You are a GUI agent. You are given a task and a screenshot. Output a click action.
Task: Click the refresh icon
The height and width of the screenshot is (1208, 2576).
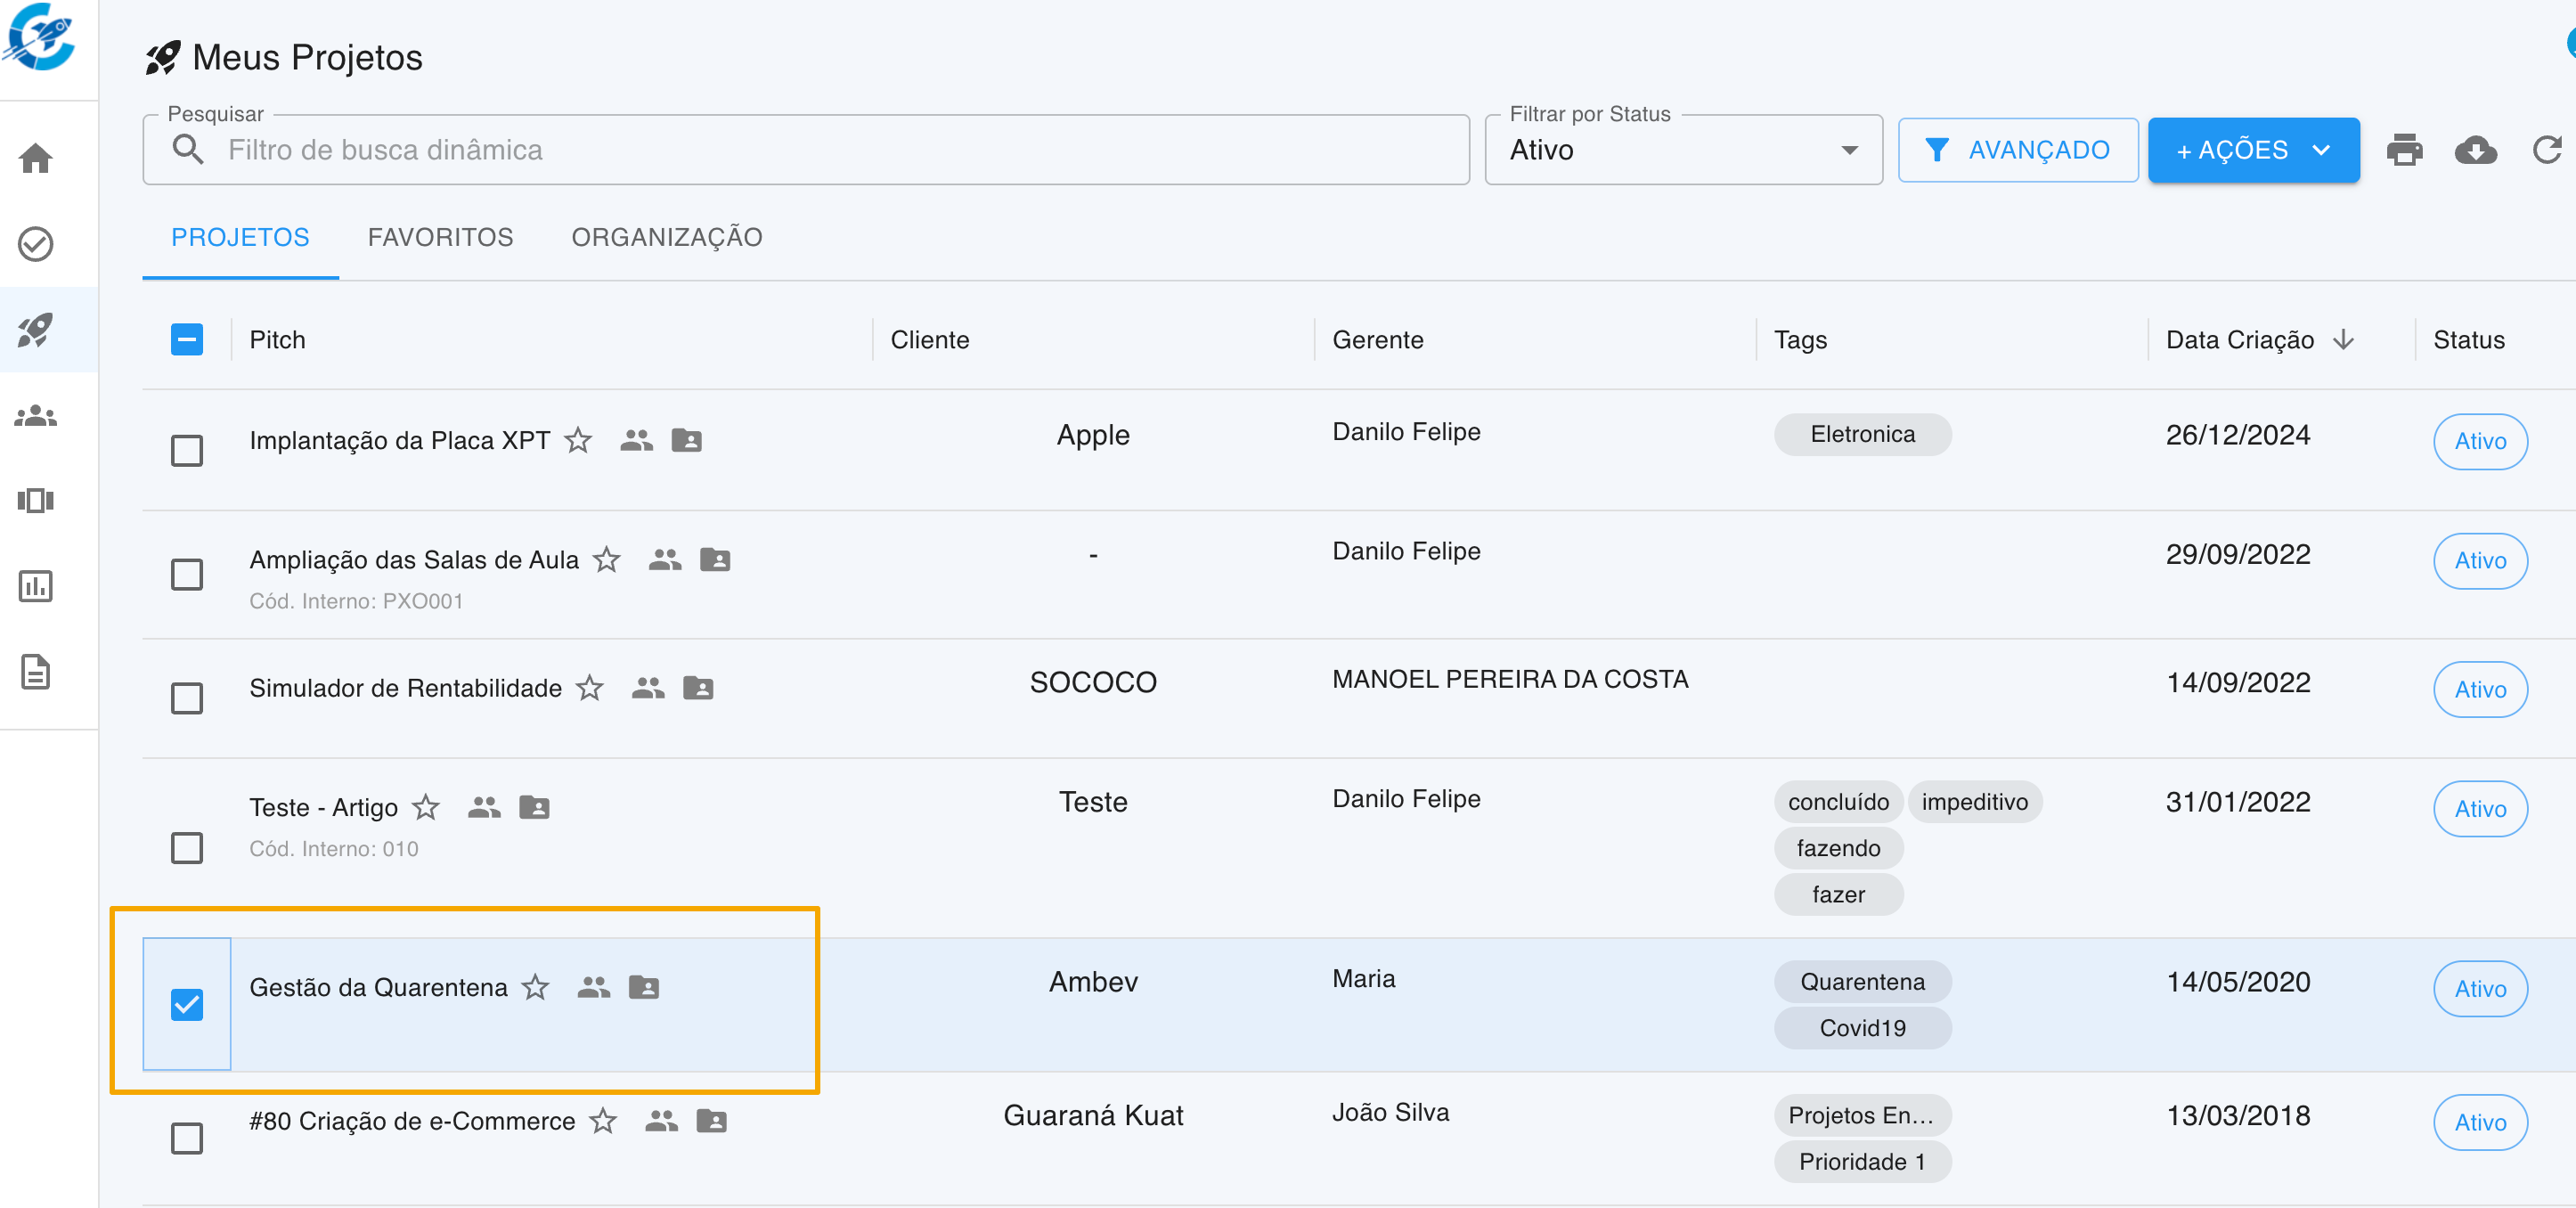(2546, 150)
